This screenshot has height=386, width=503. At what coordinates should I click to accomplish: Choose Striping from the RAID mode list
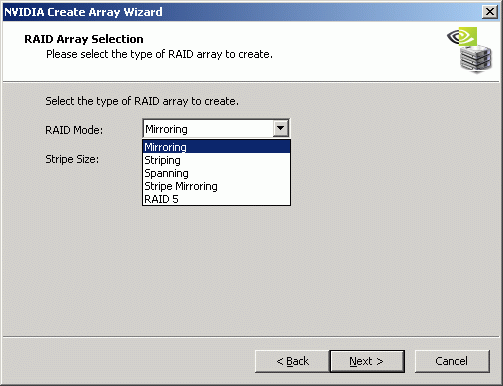tap(216, 160)
